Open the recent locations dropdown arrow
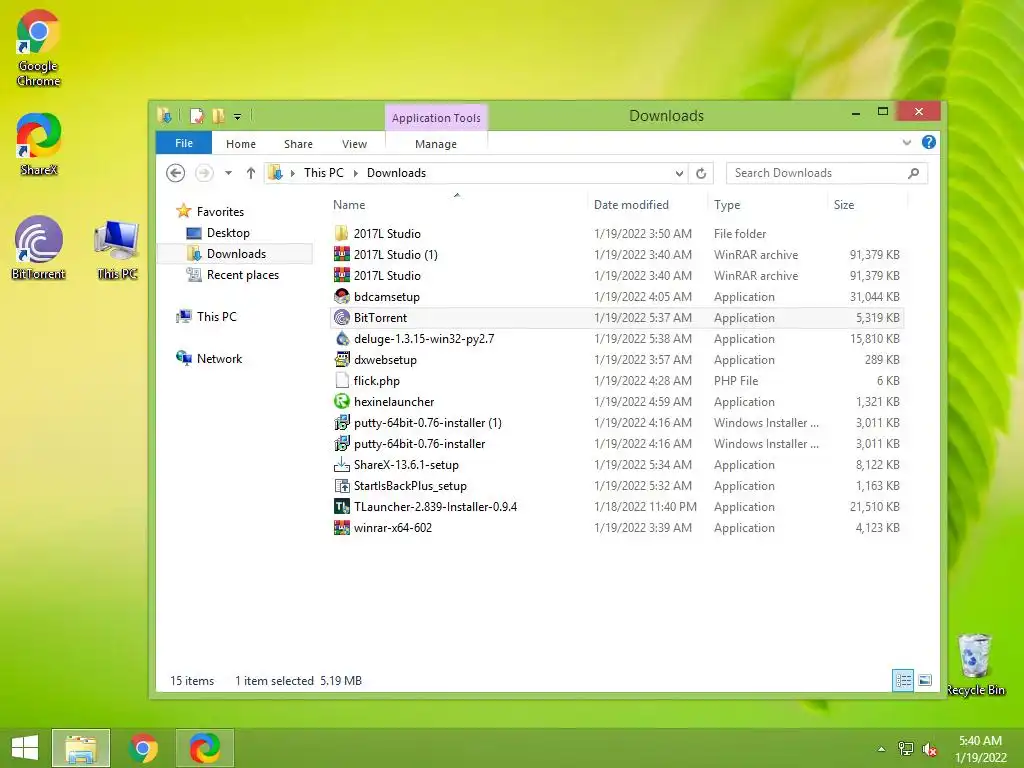Viewport: 1024px width, 768px height. tap(229, 173)
